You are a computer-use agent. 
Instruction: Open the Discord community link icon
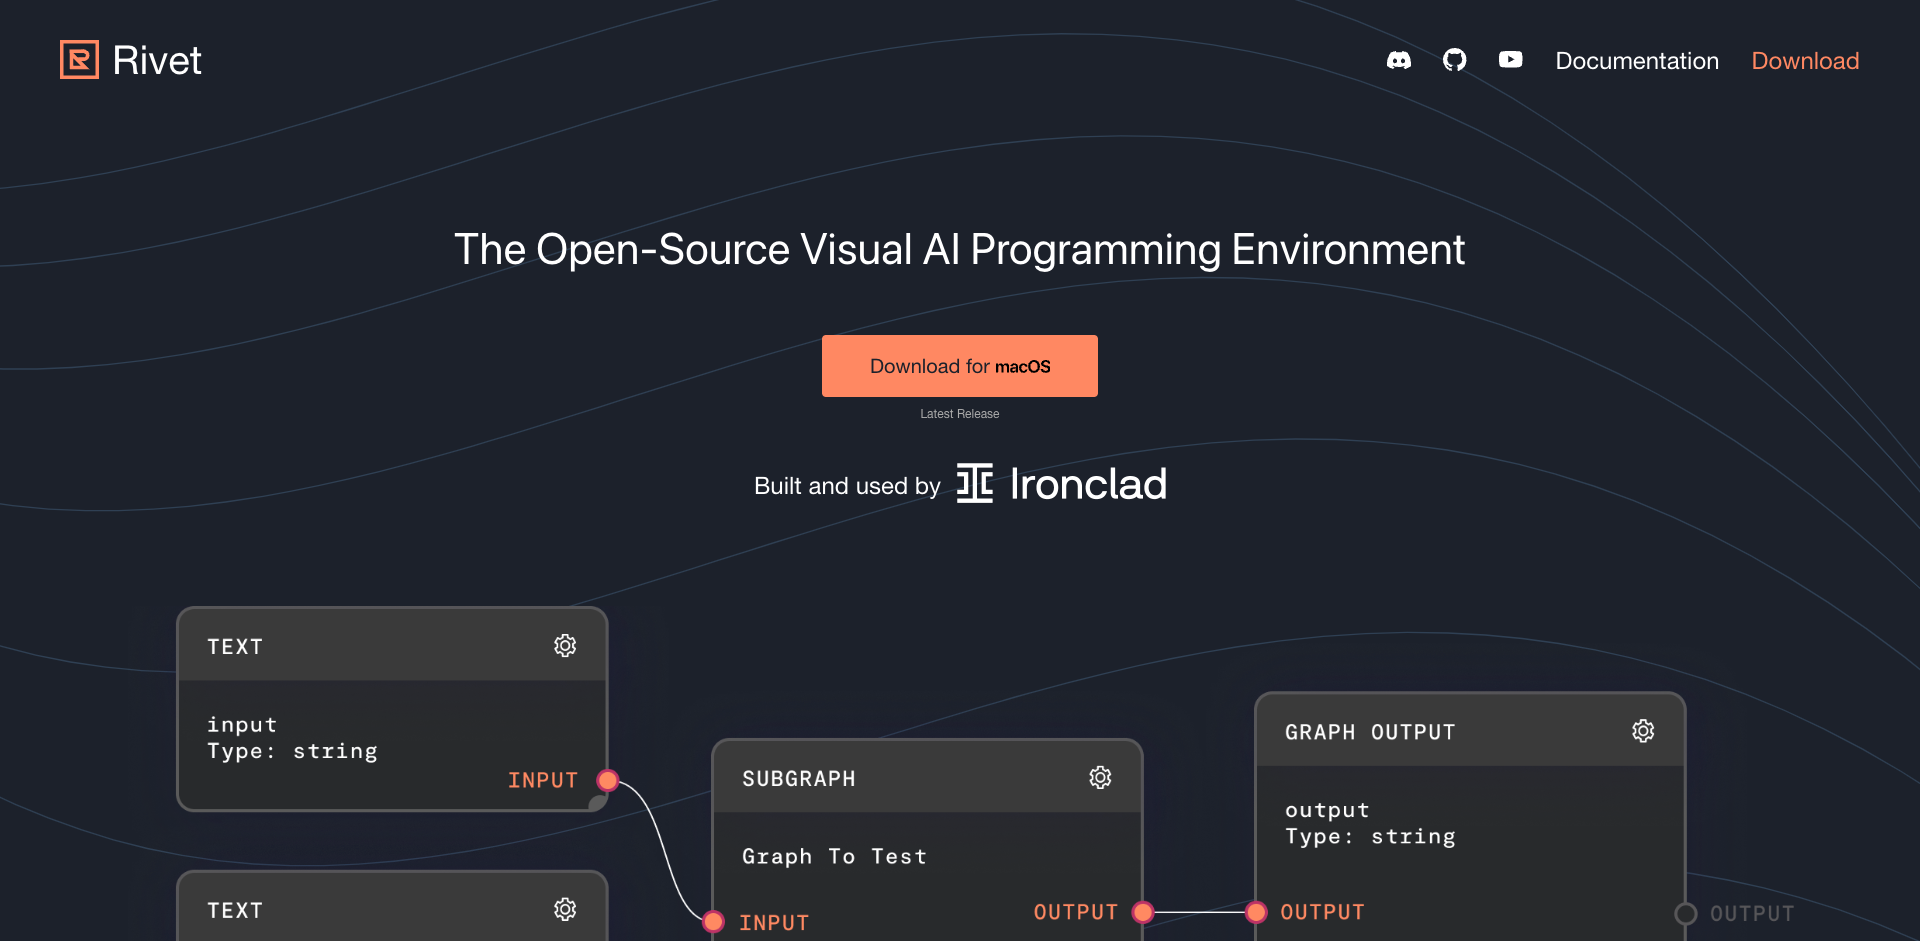click(1399, 61)
